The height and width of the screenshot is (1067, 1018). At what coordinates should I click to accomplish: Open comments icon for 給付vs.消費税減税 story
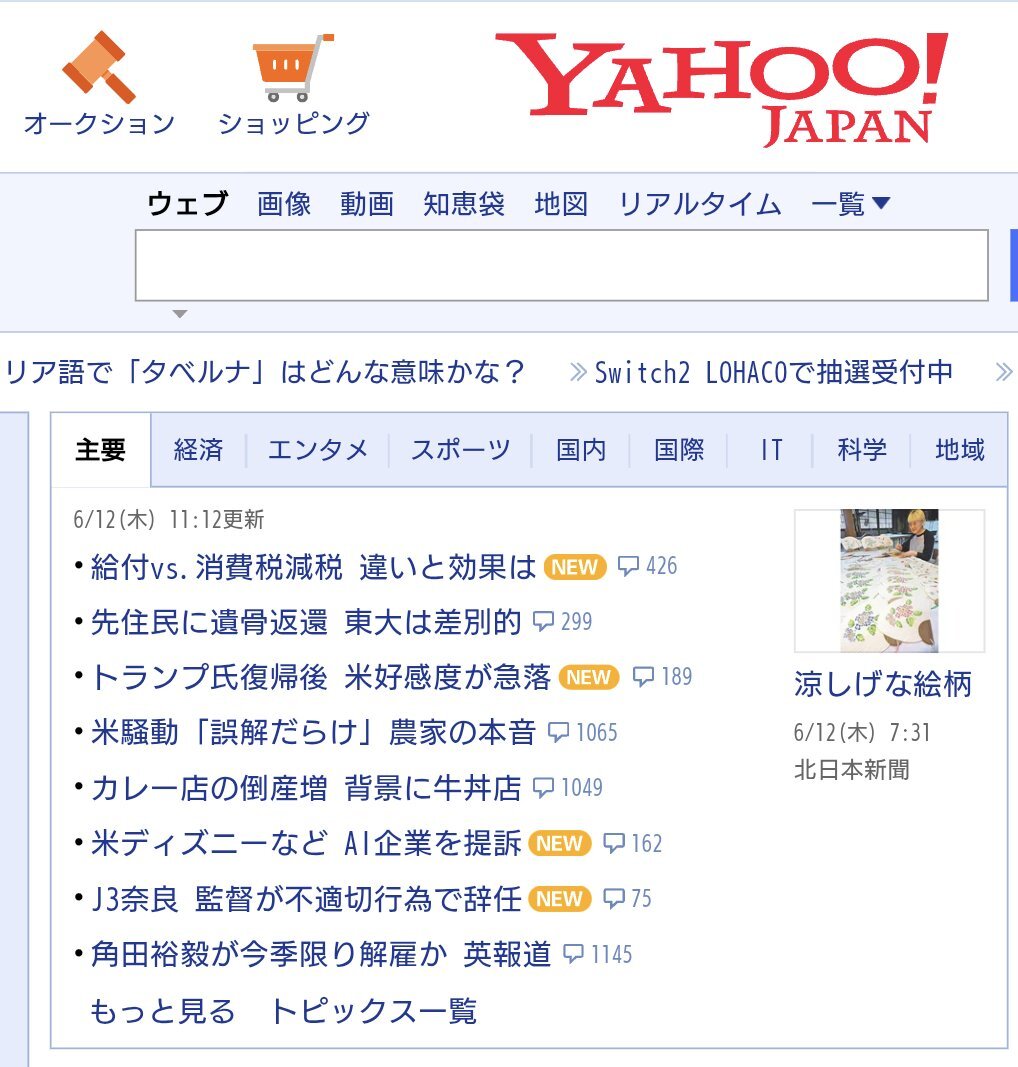[x=627, y=566]
